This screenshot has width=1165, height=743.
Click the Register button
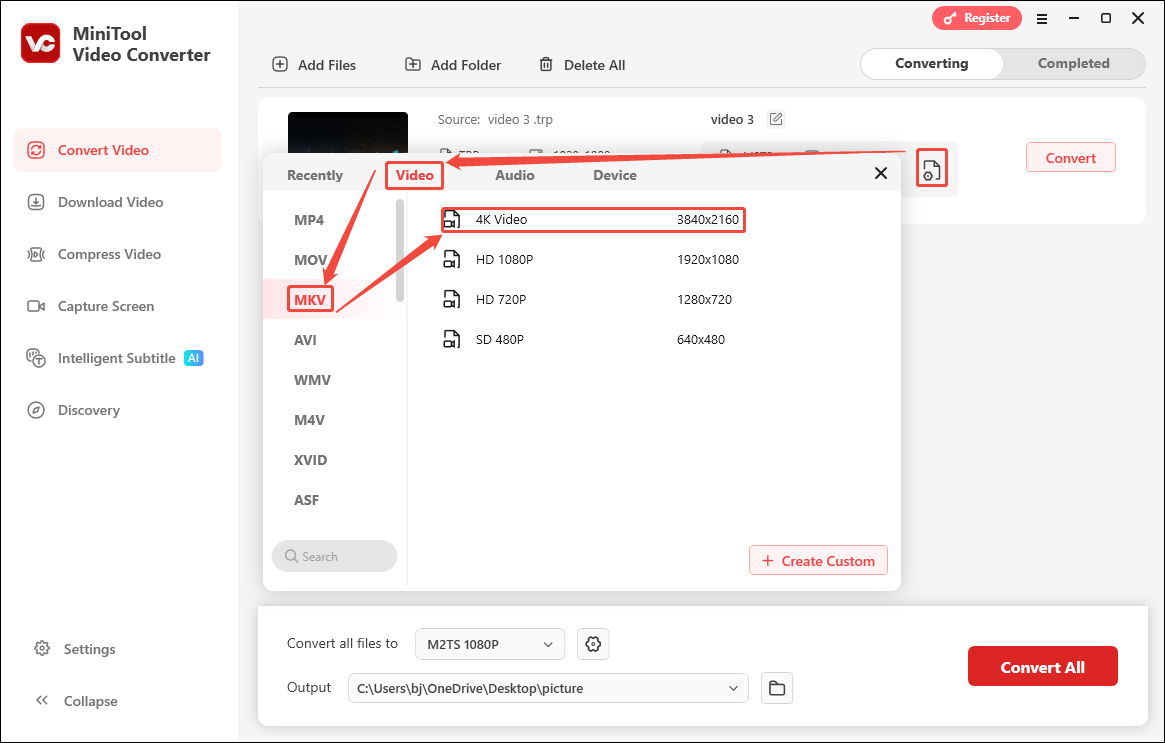977,18
